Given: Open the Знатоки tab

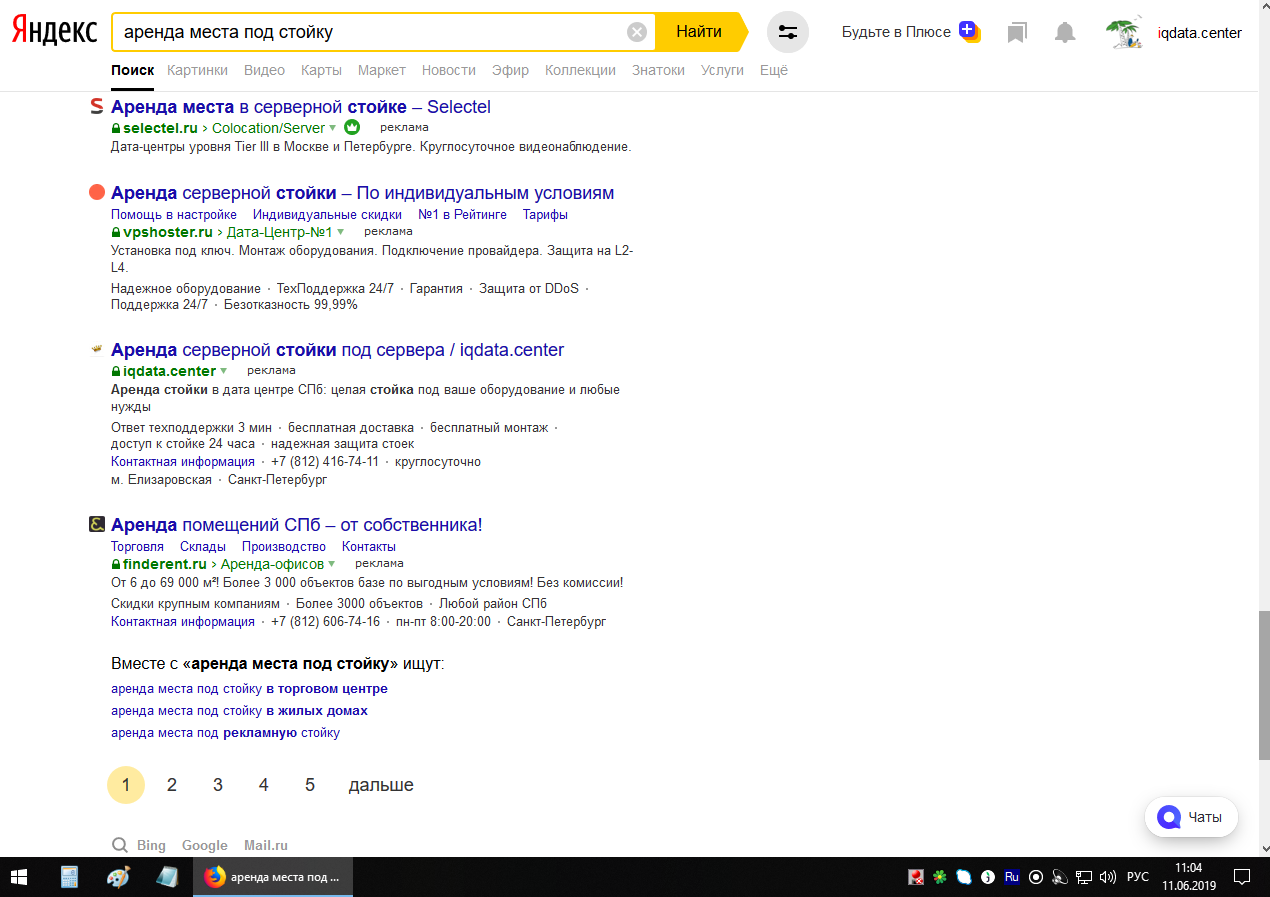Looking at the screenshot, I should tap(658, 70).
